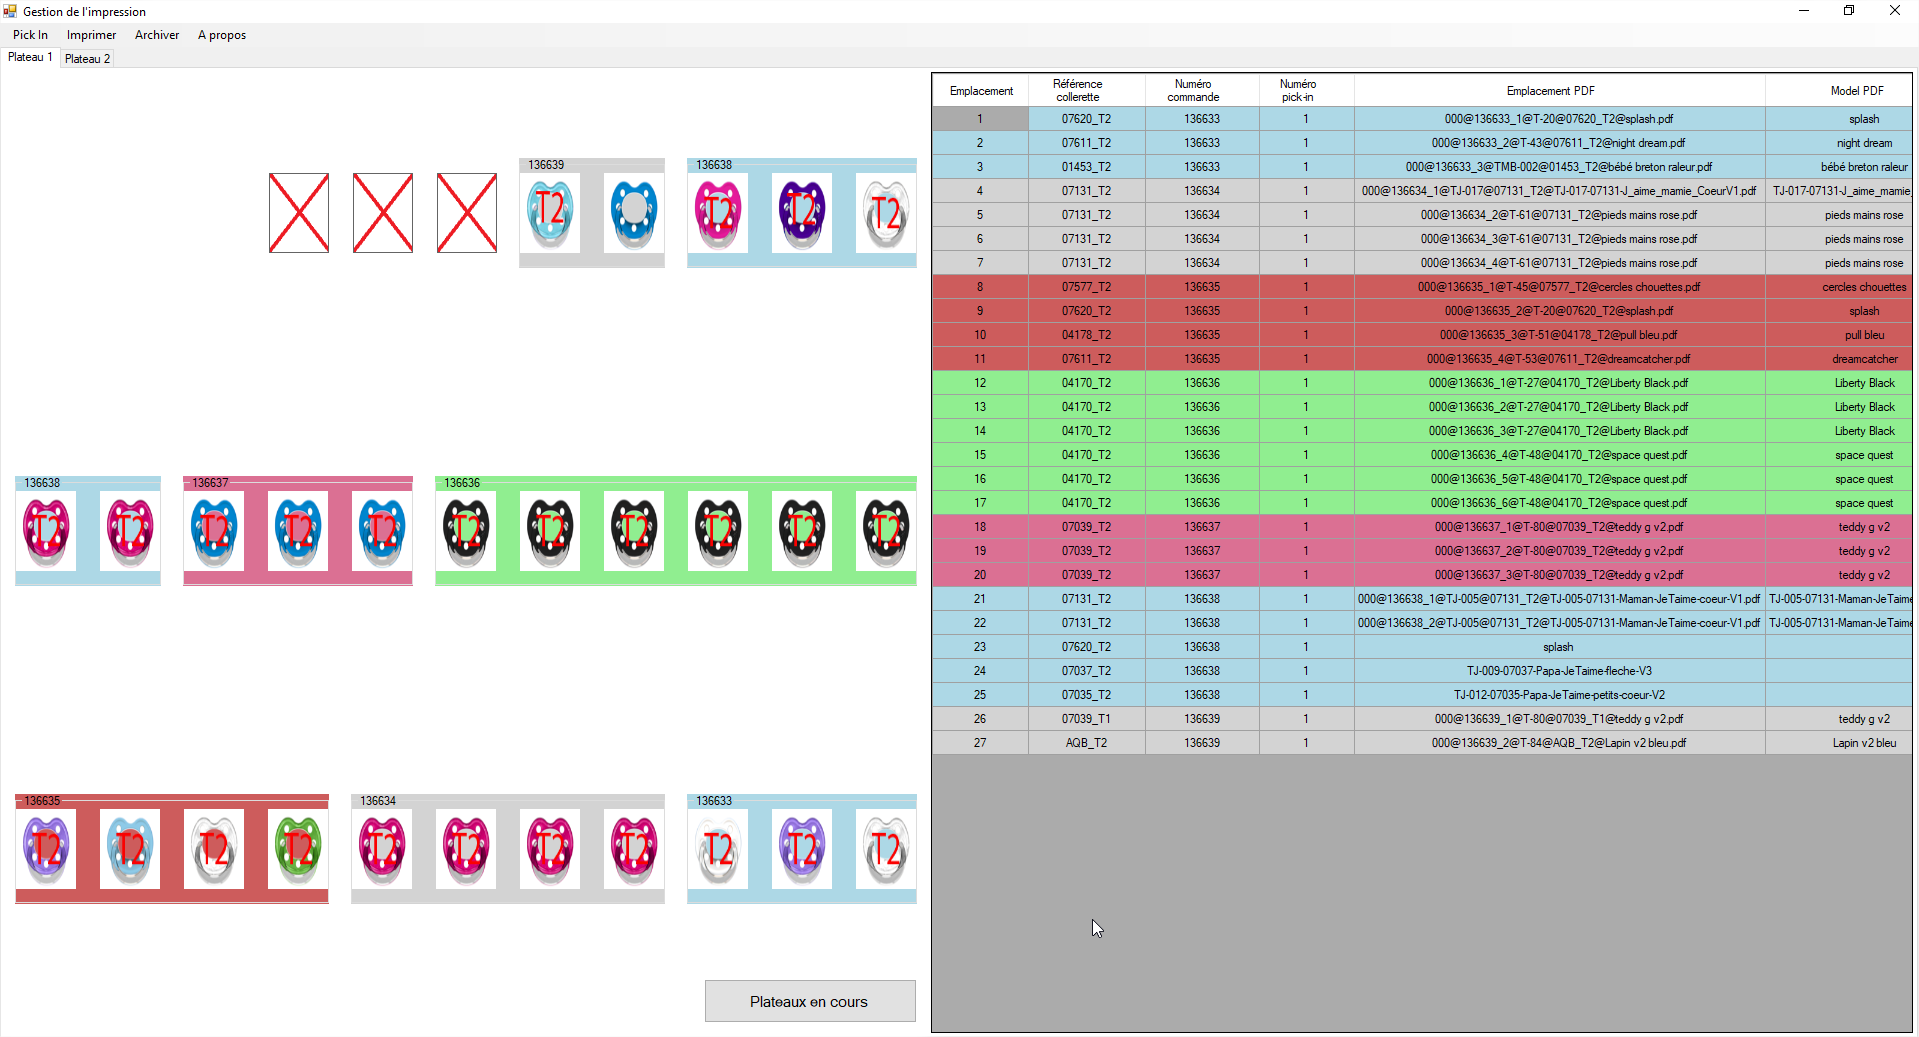Select the green pacifier in order 136635
Viewport: 1919px width, 1037px height.
coord(298,849)
